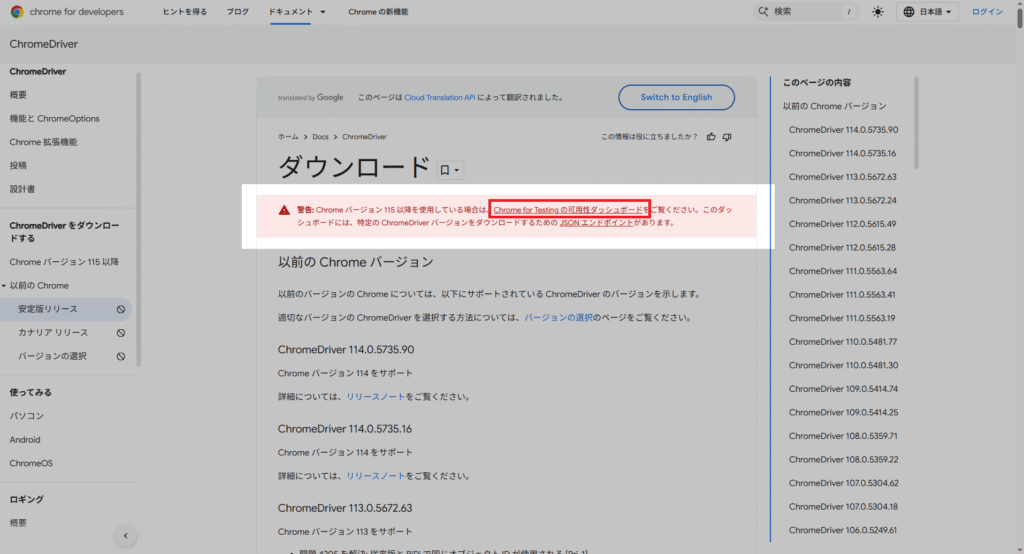
Task: Click the ログイン link
Action: (987, 12)
